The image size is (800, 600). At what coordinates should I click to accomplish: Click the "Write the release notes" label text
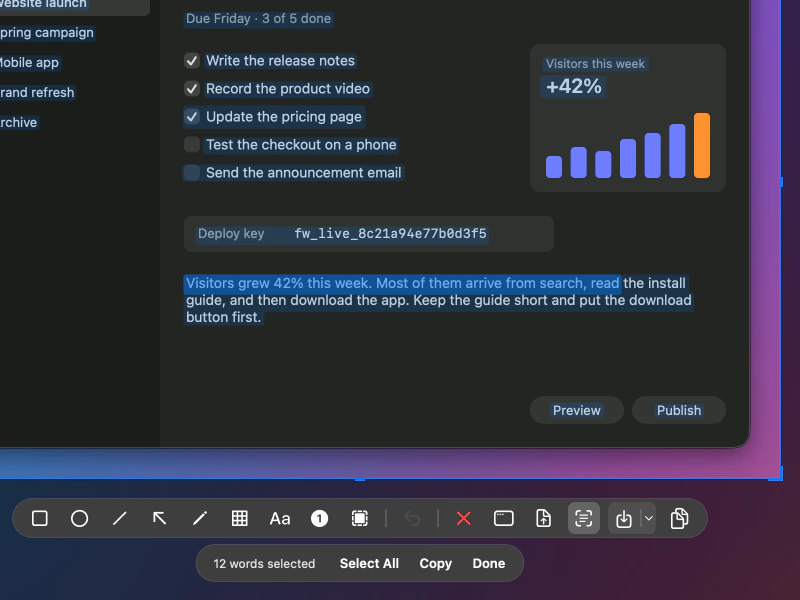[280, 61]
